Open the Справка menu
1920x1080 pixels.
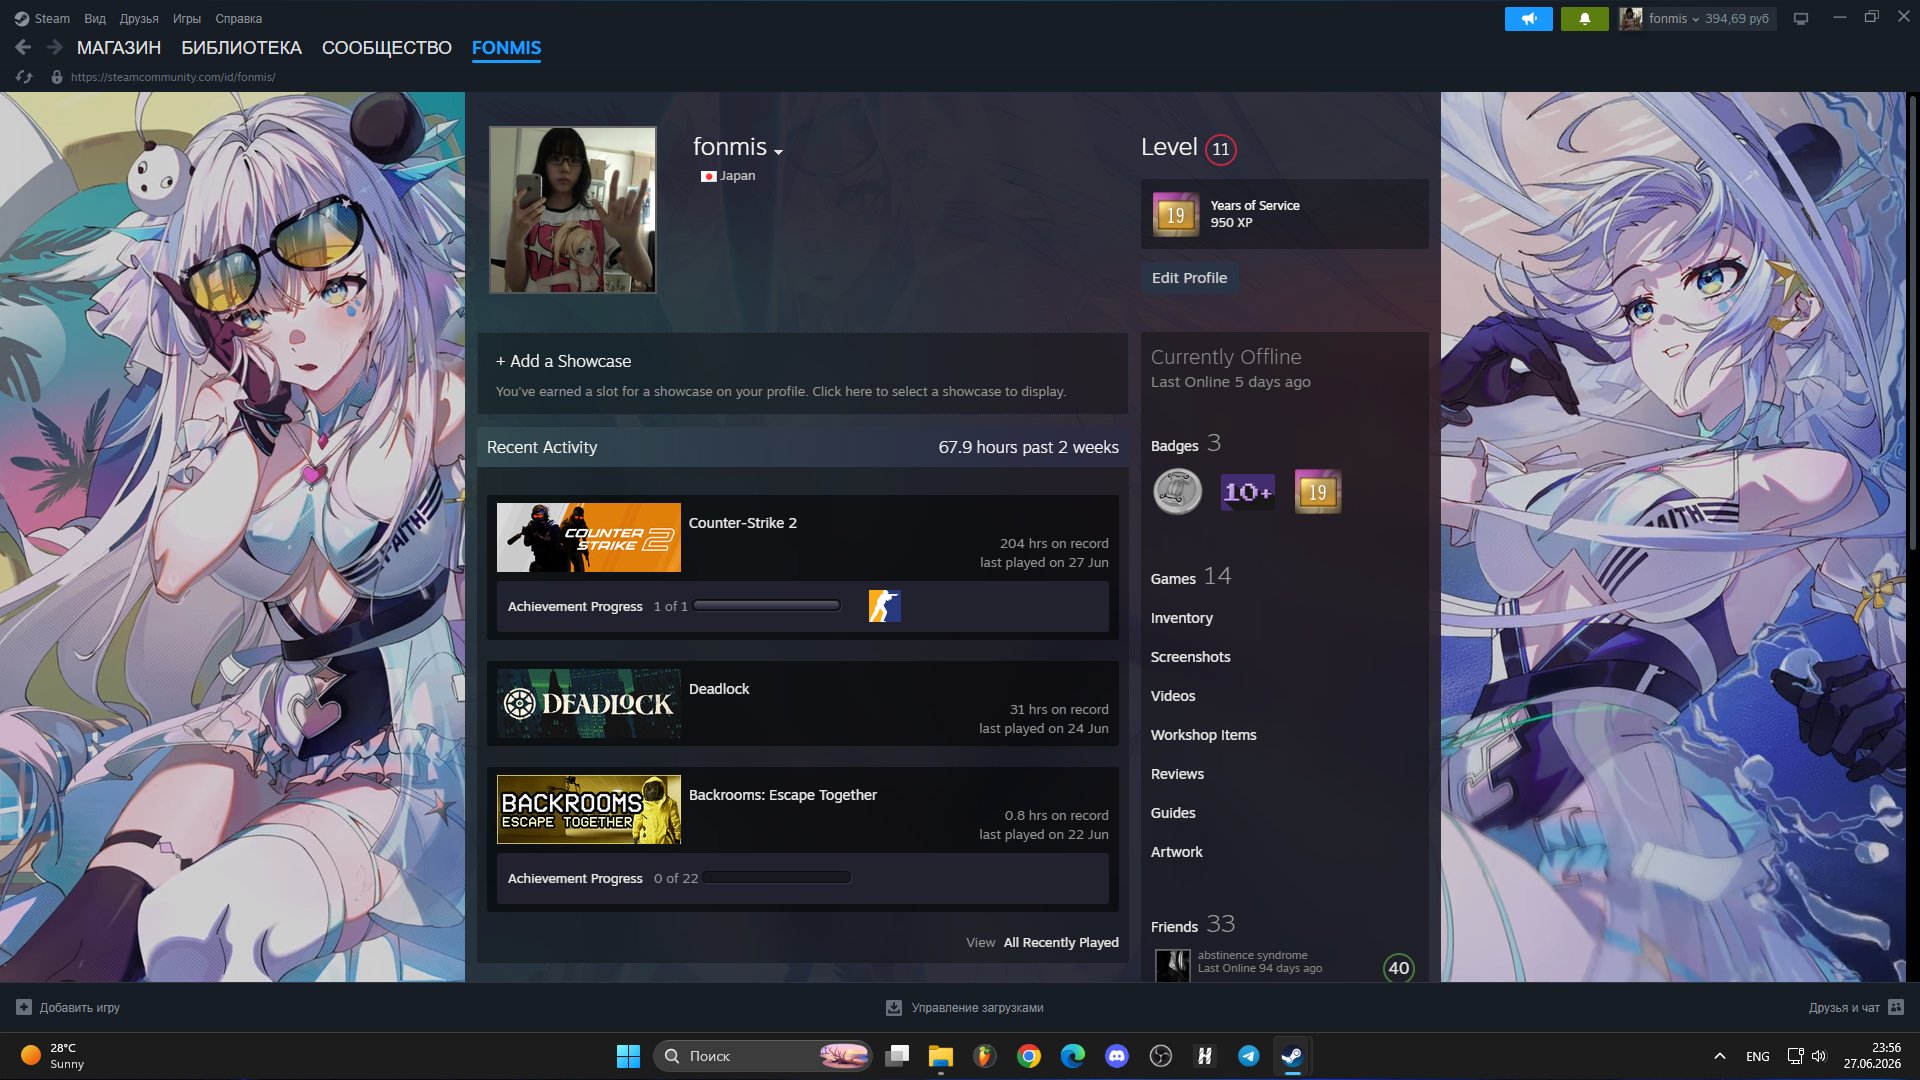[x=238, y=18]
